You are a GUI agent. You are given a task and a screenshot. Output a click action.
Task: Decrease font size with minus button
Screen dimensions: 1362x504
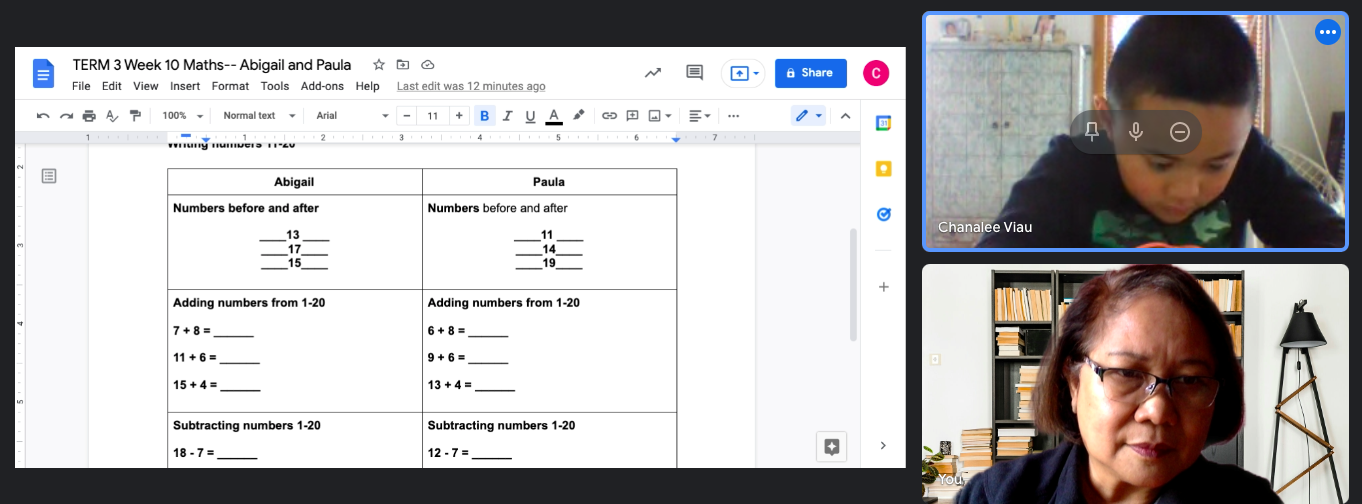click(x=406, y=116)
